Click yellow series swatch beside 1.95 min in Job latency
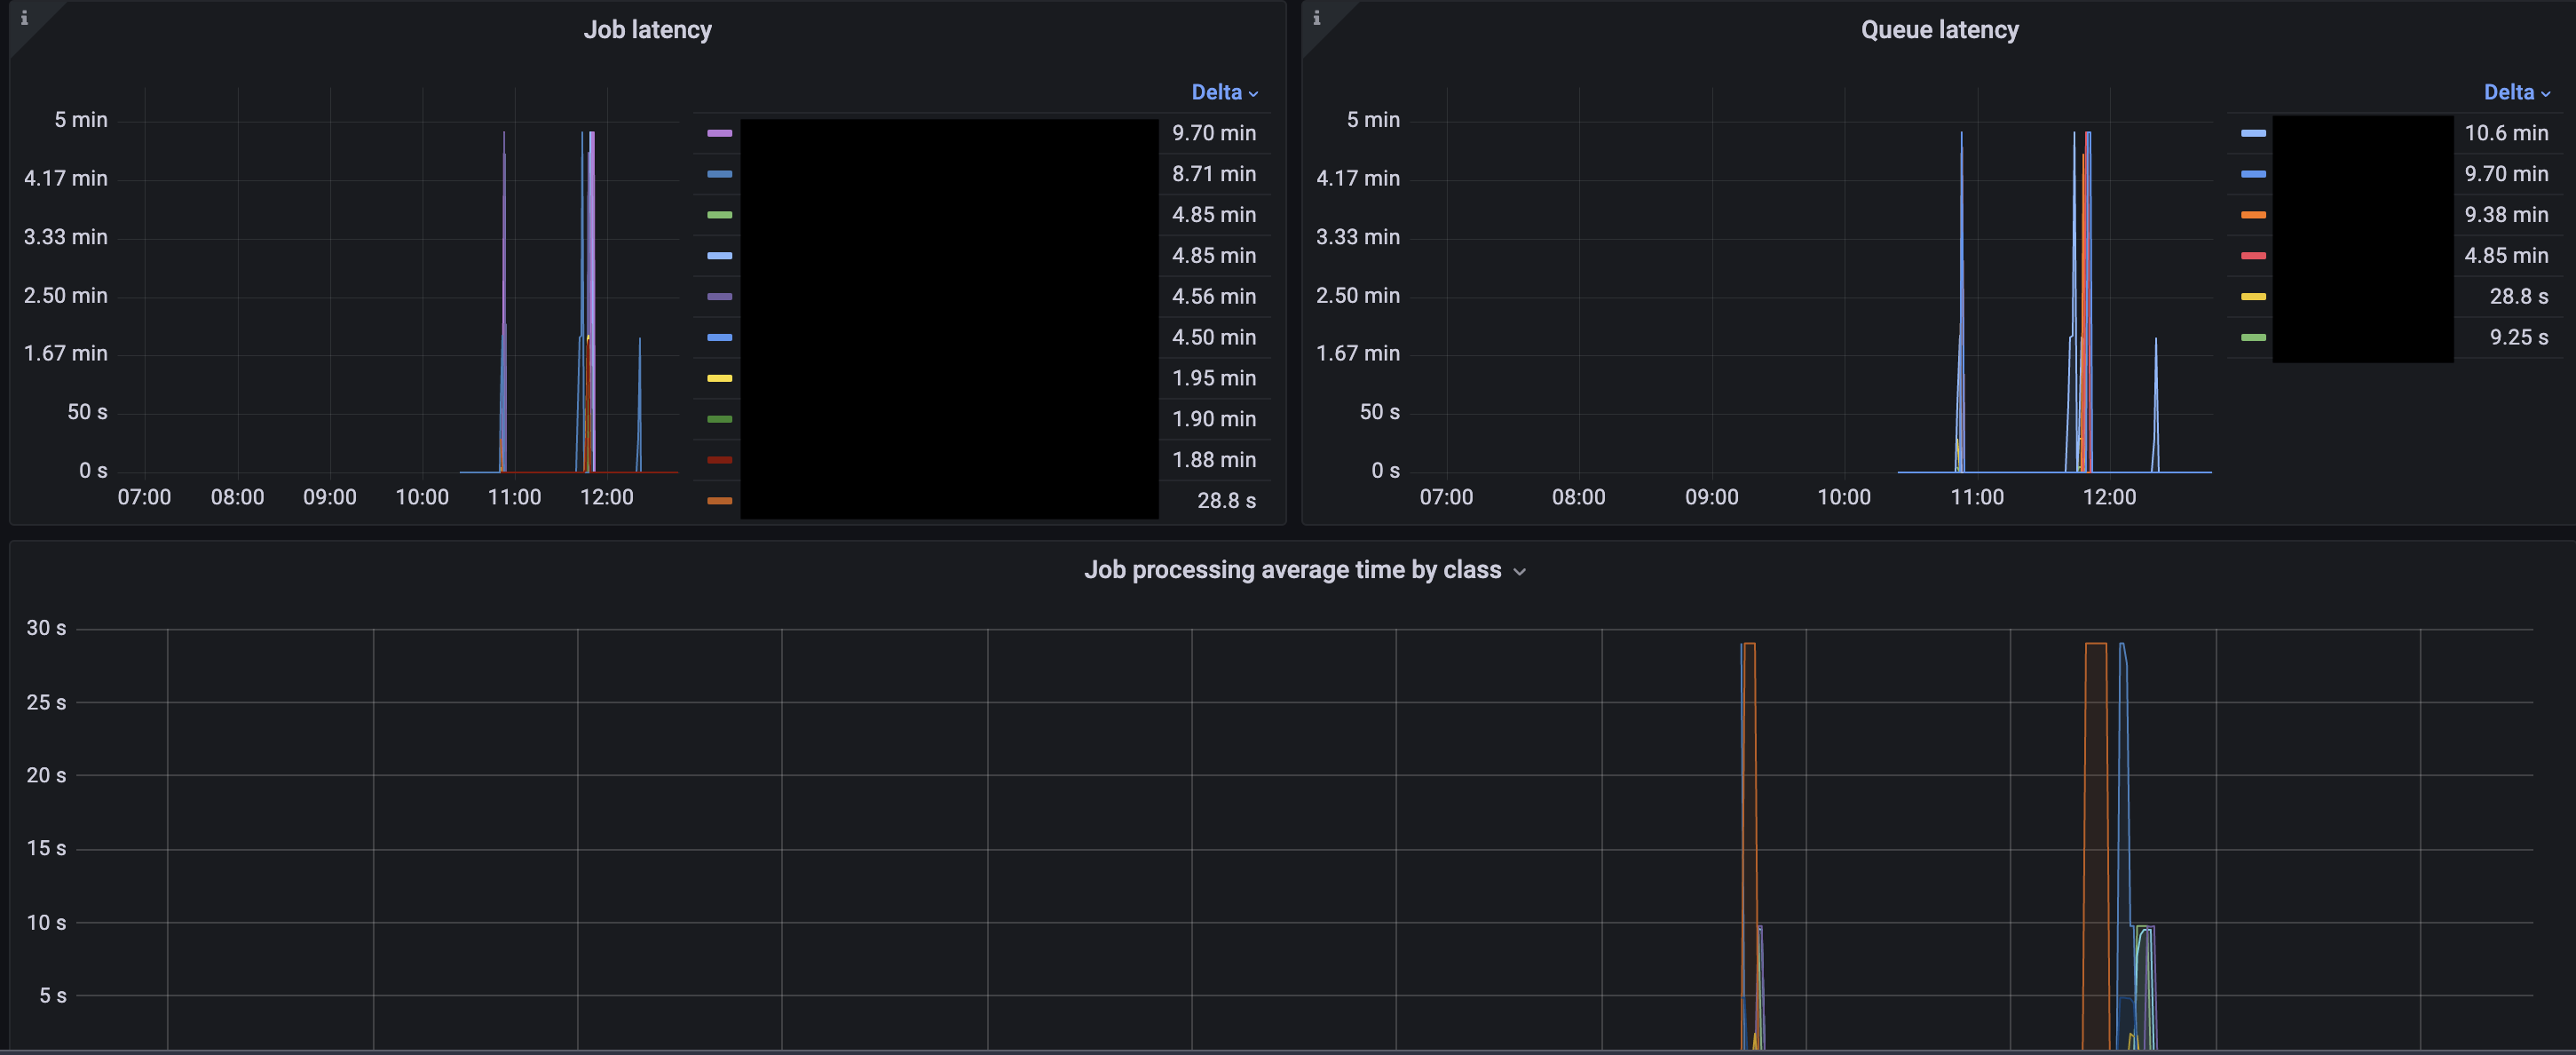The image size is (2576, 1055). point(719,378)
